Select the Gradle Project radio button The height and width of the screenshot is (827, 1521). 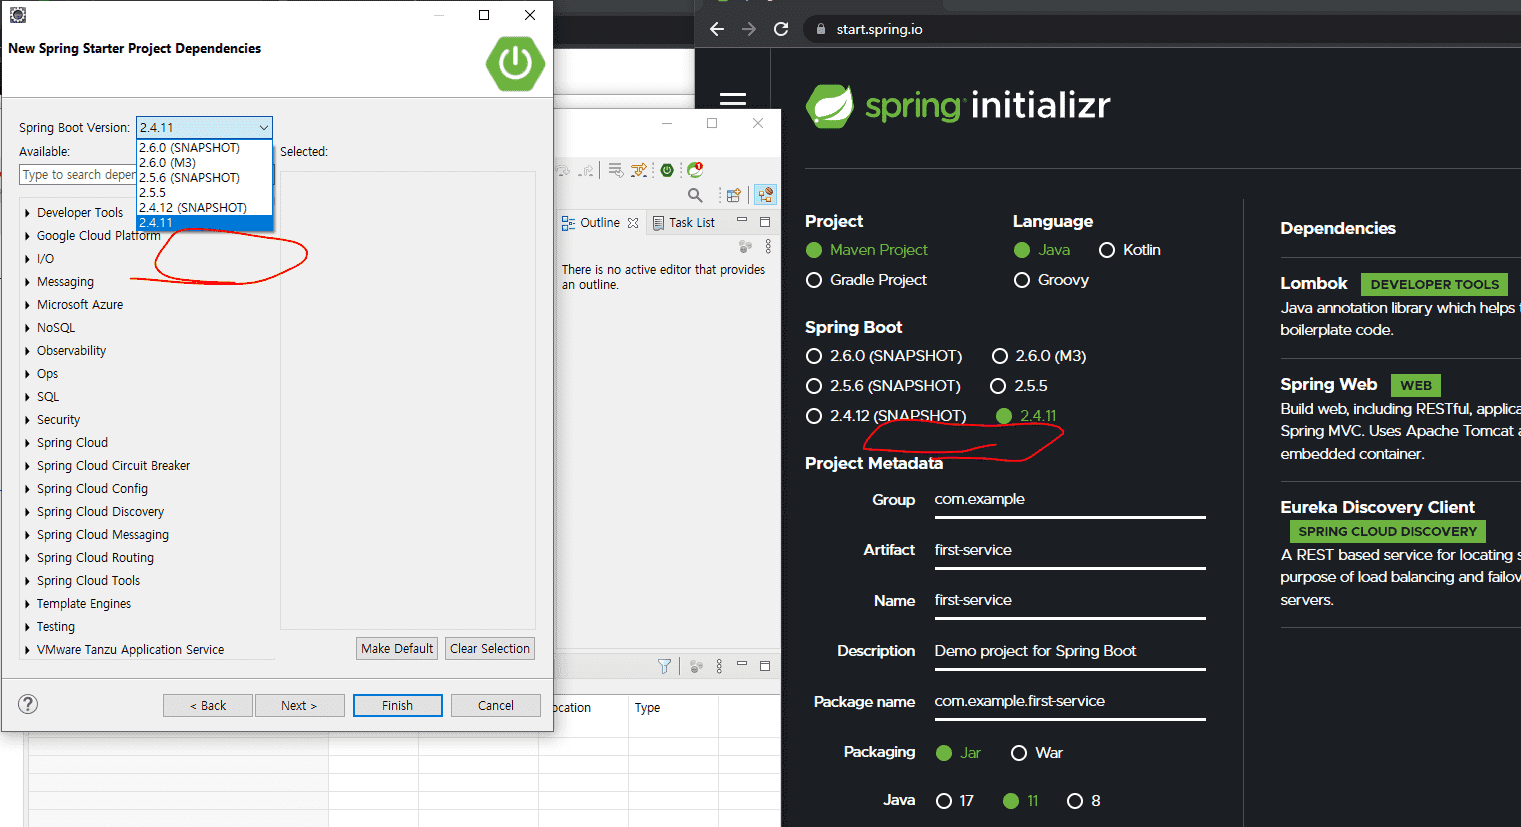tap(814, 280)
